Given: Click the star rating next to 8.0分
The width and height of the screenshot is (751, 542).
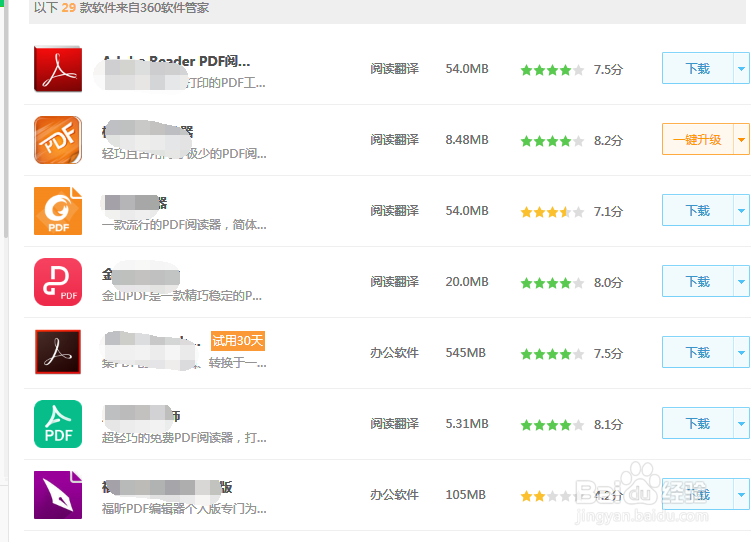Looking at the screenshot, I should (552, 283).
